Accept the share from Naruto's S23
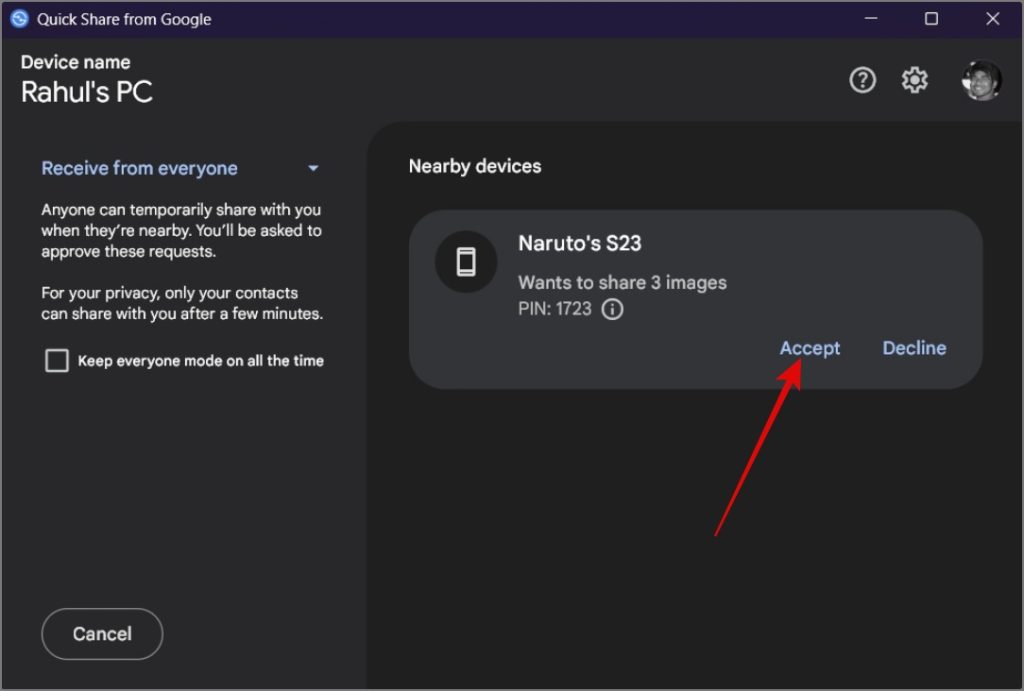 pos(810,348)
